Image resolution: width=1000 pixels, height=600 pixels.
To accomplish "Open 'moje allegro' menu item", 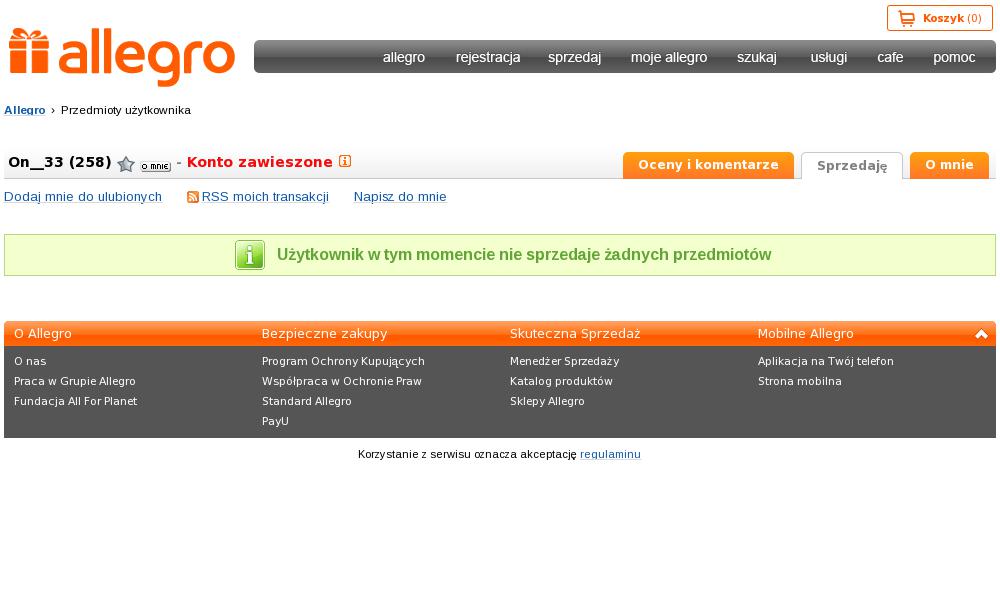I will pos(669,57).
